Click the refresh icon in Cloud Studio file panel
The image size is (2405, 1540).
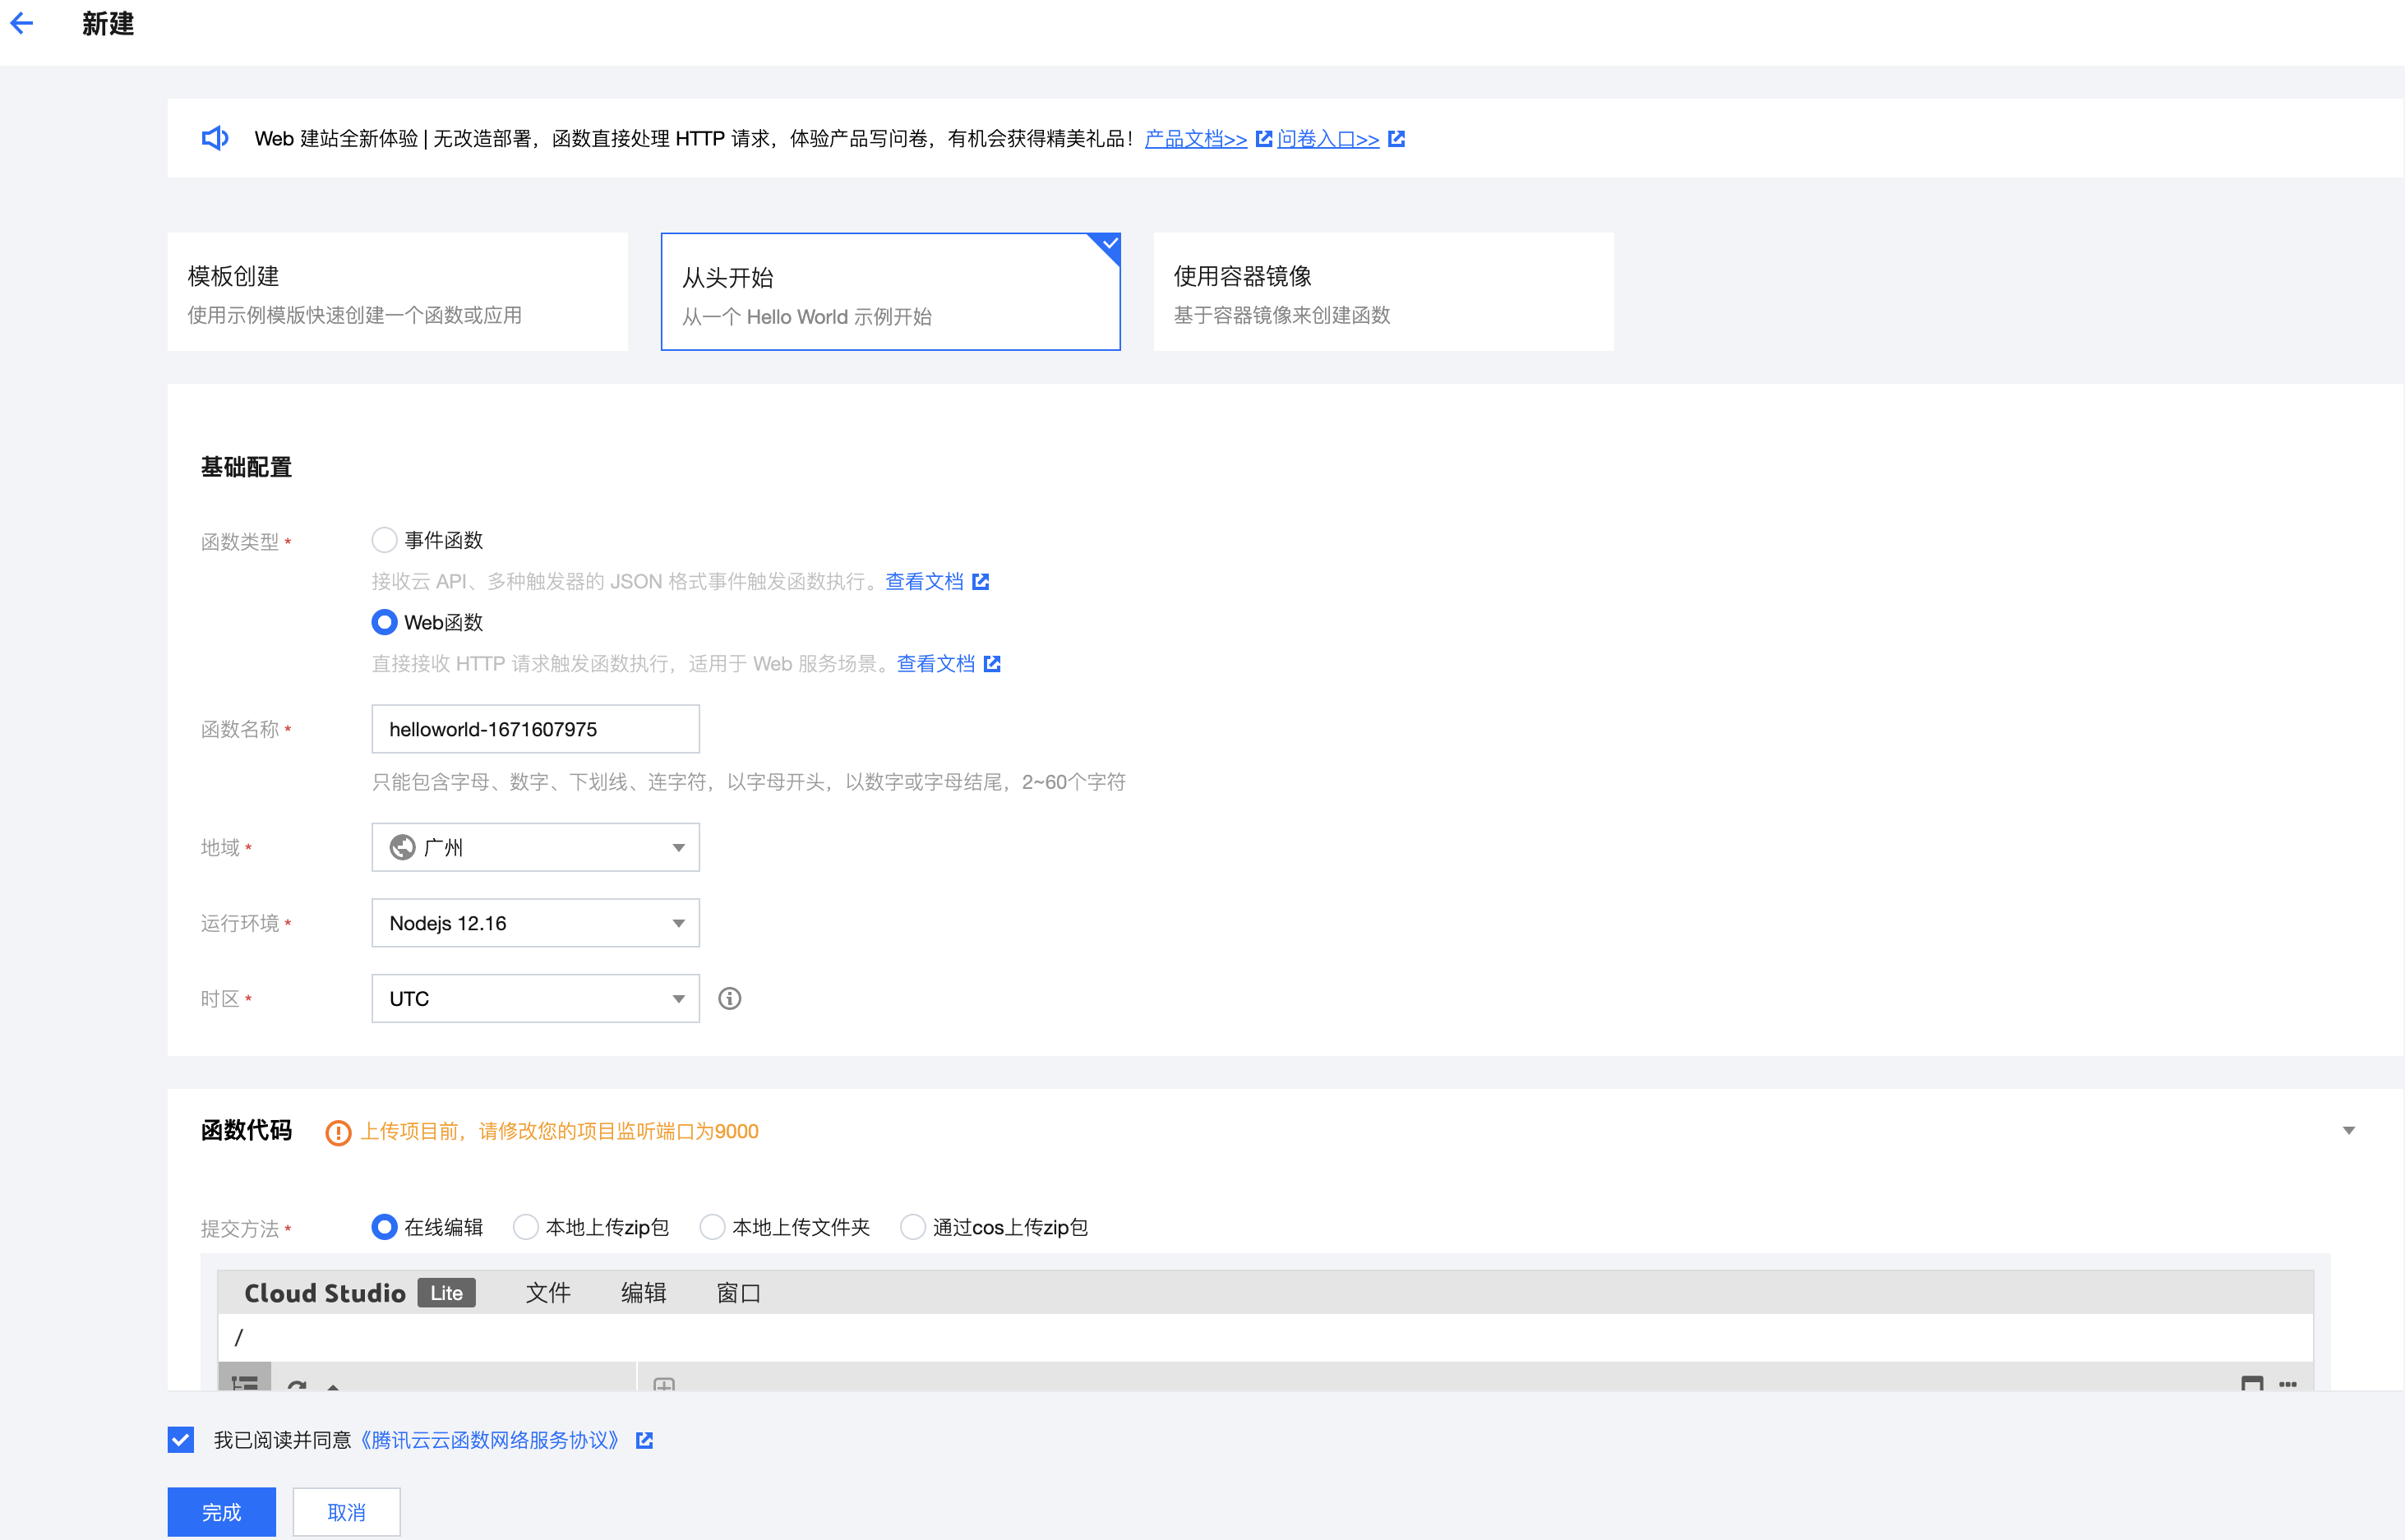point(296,1384)
